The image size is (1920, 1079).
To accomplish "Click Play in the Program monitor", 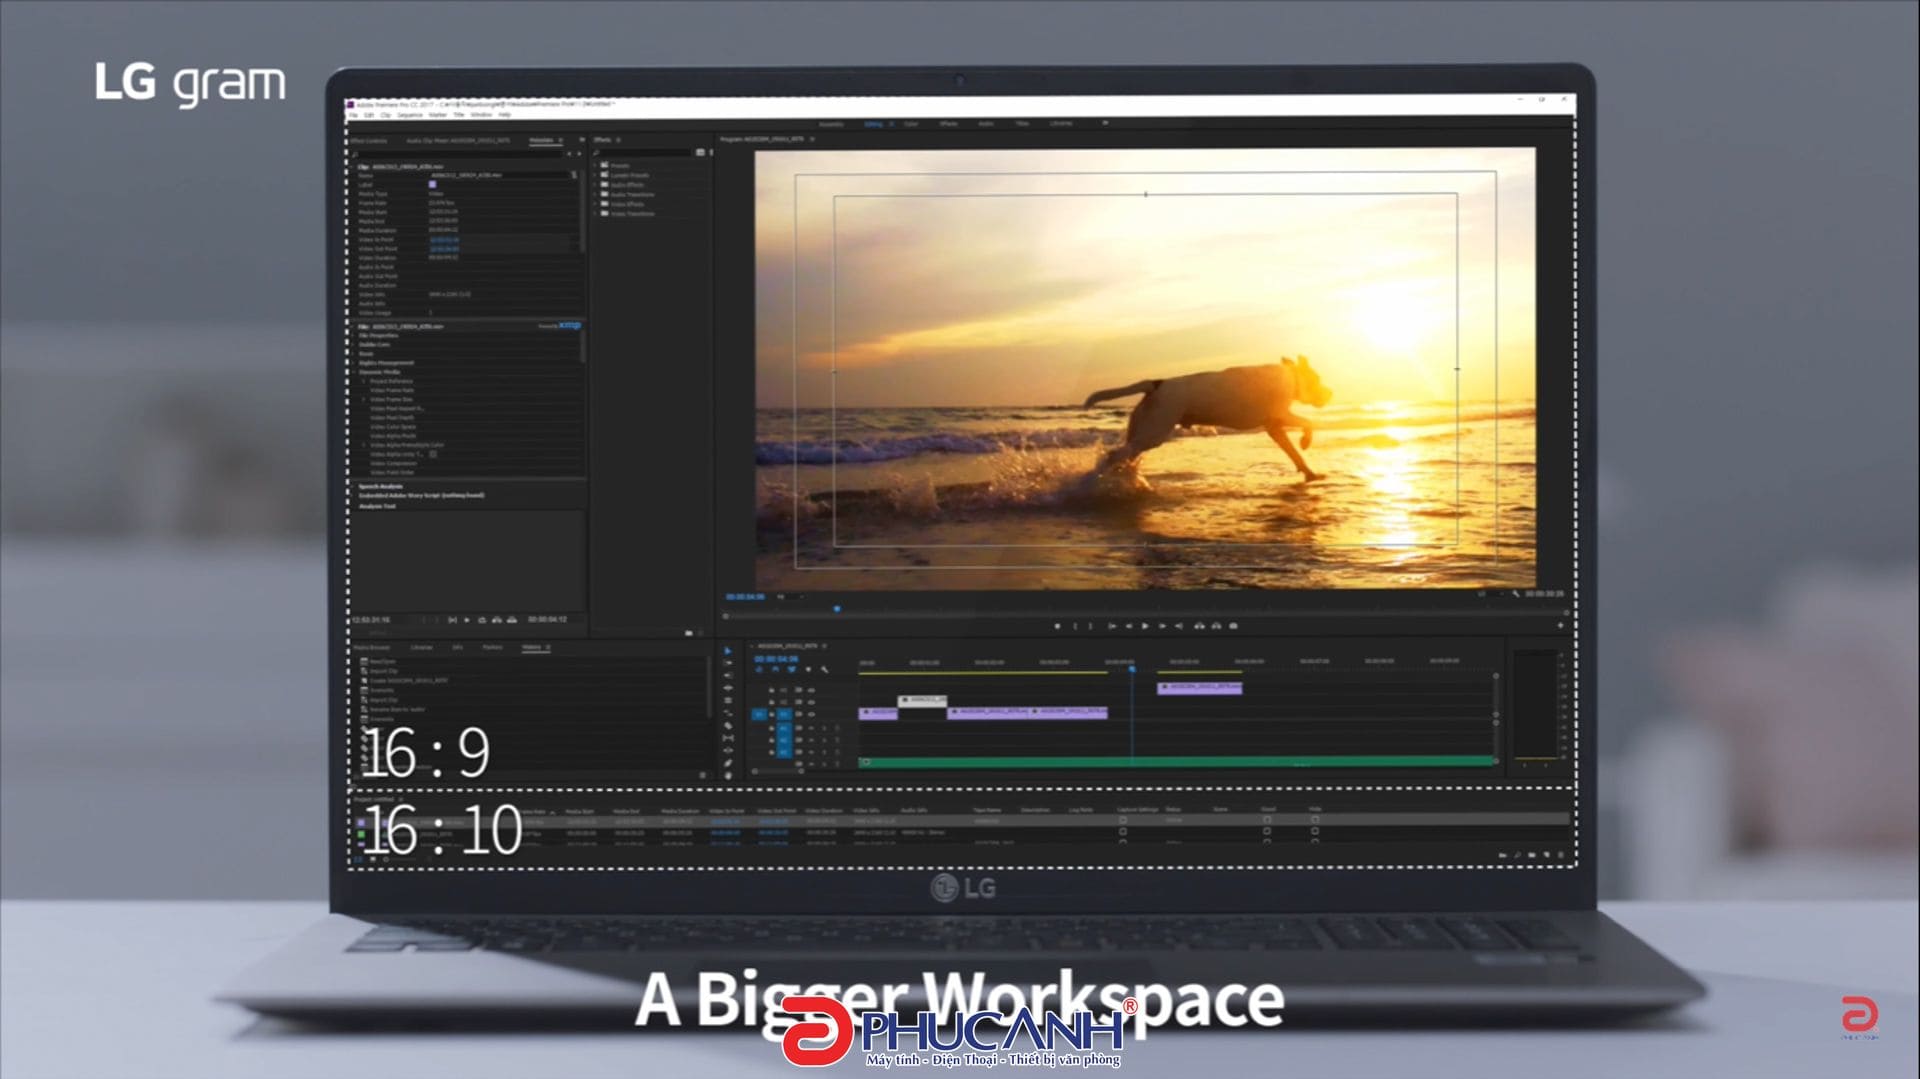I will pyautogui.click(x=1145, y=626).
